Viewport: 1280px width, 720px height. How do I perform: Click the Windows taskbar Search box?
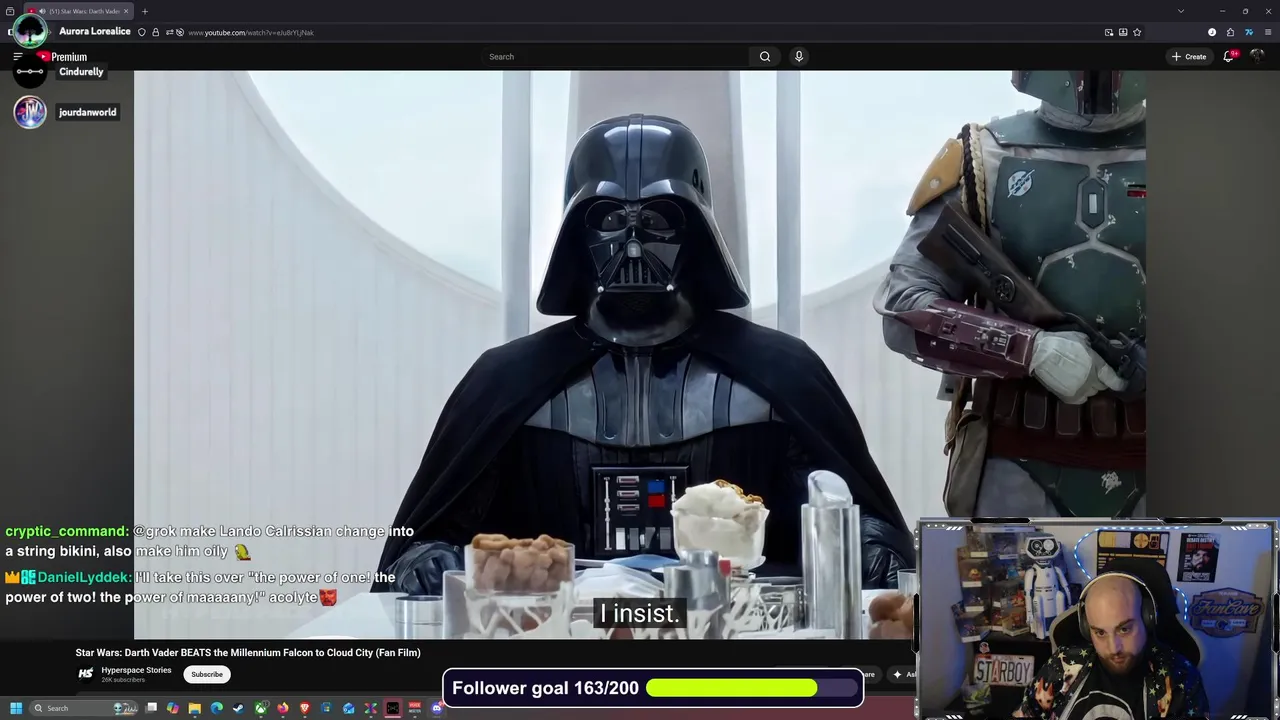point(84,708)
